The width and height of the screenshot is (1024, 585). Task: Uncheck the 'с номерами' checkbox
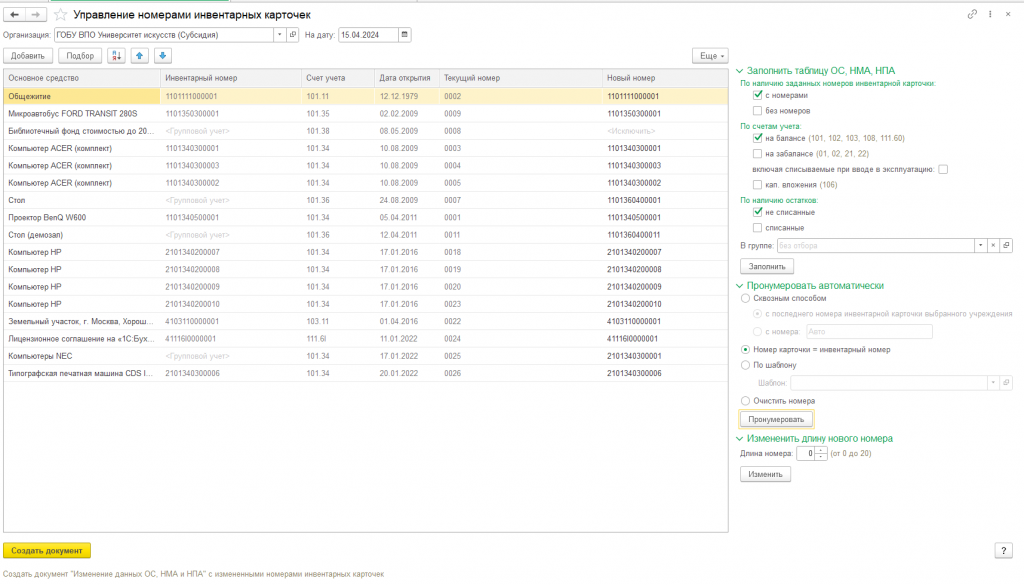point(758,95)
